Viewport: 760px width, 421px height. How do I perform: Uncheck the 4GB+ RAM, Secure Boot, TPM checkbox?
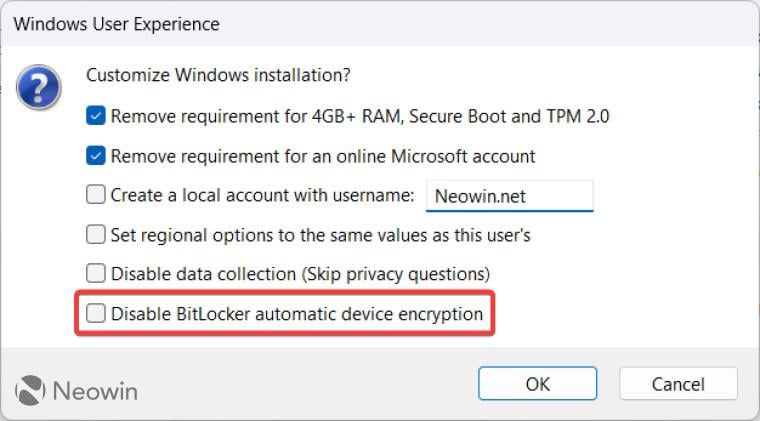(95, 116)
